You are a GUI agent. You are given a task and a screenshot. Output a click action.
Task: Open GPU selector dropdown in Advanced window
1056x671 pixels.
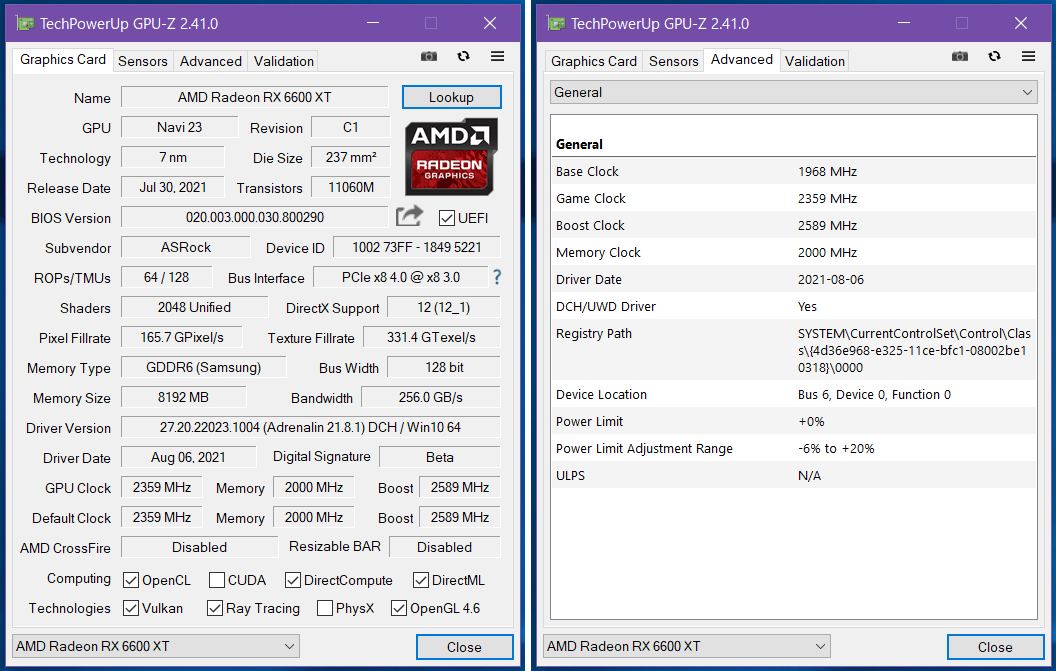point(686,646)
